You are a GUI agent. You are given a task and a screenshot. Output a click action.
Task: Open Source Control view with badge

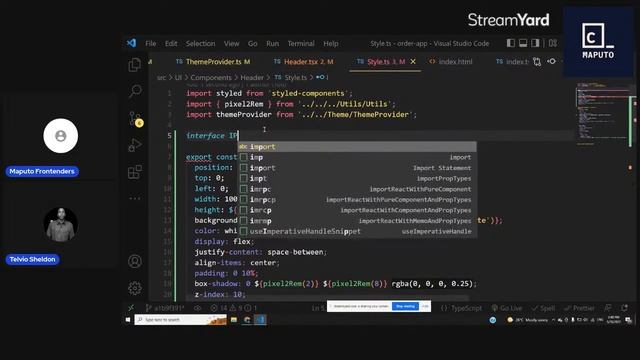136,119
